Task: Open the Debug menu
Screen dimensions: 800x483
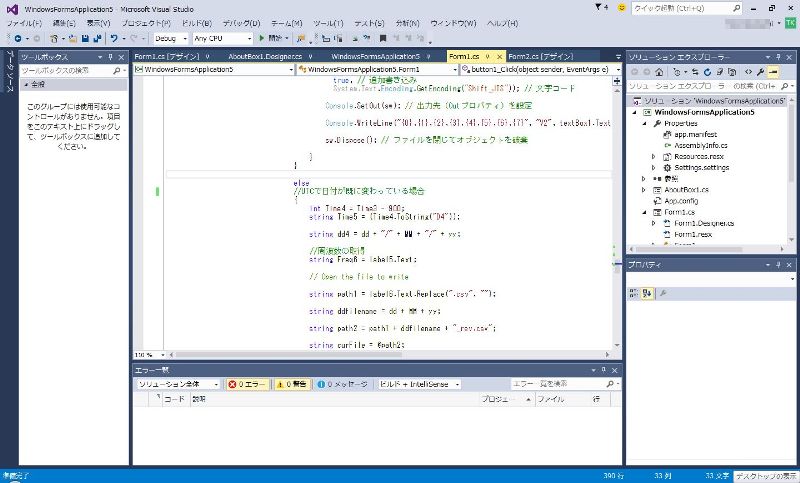Action: (241, 23)
